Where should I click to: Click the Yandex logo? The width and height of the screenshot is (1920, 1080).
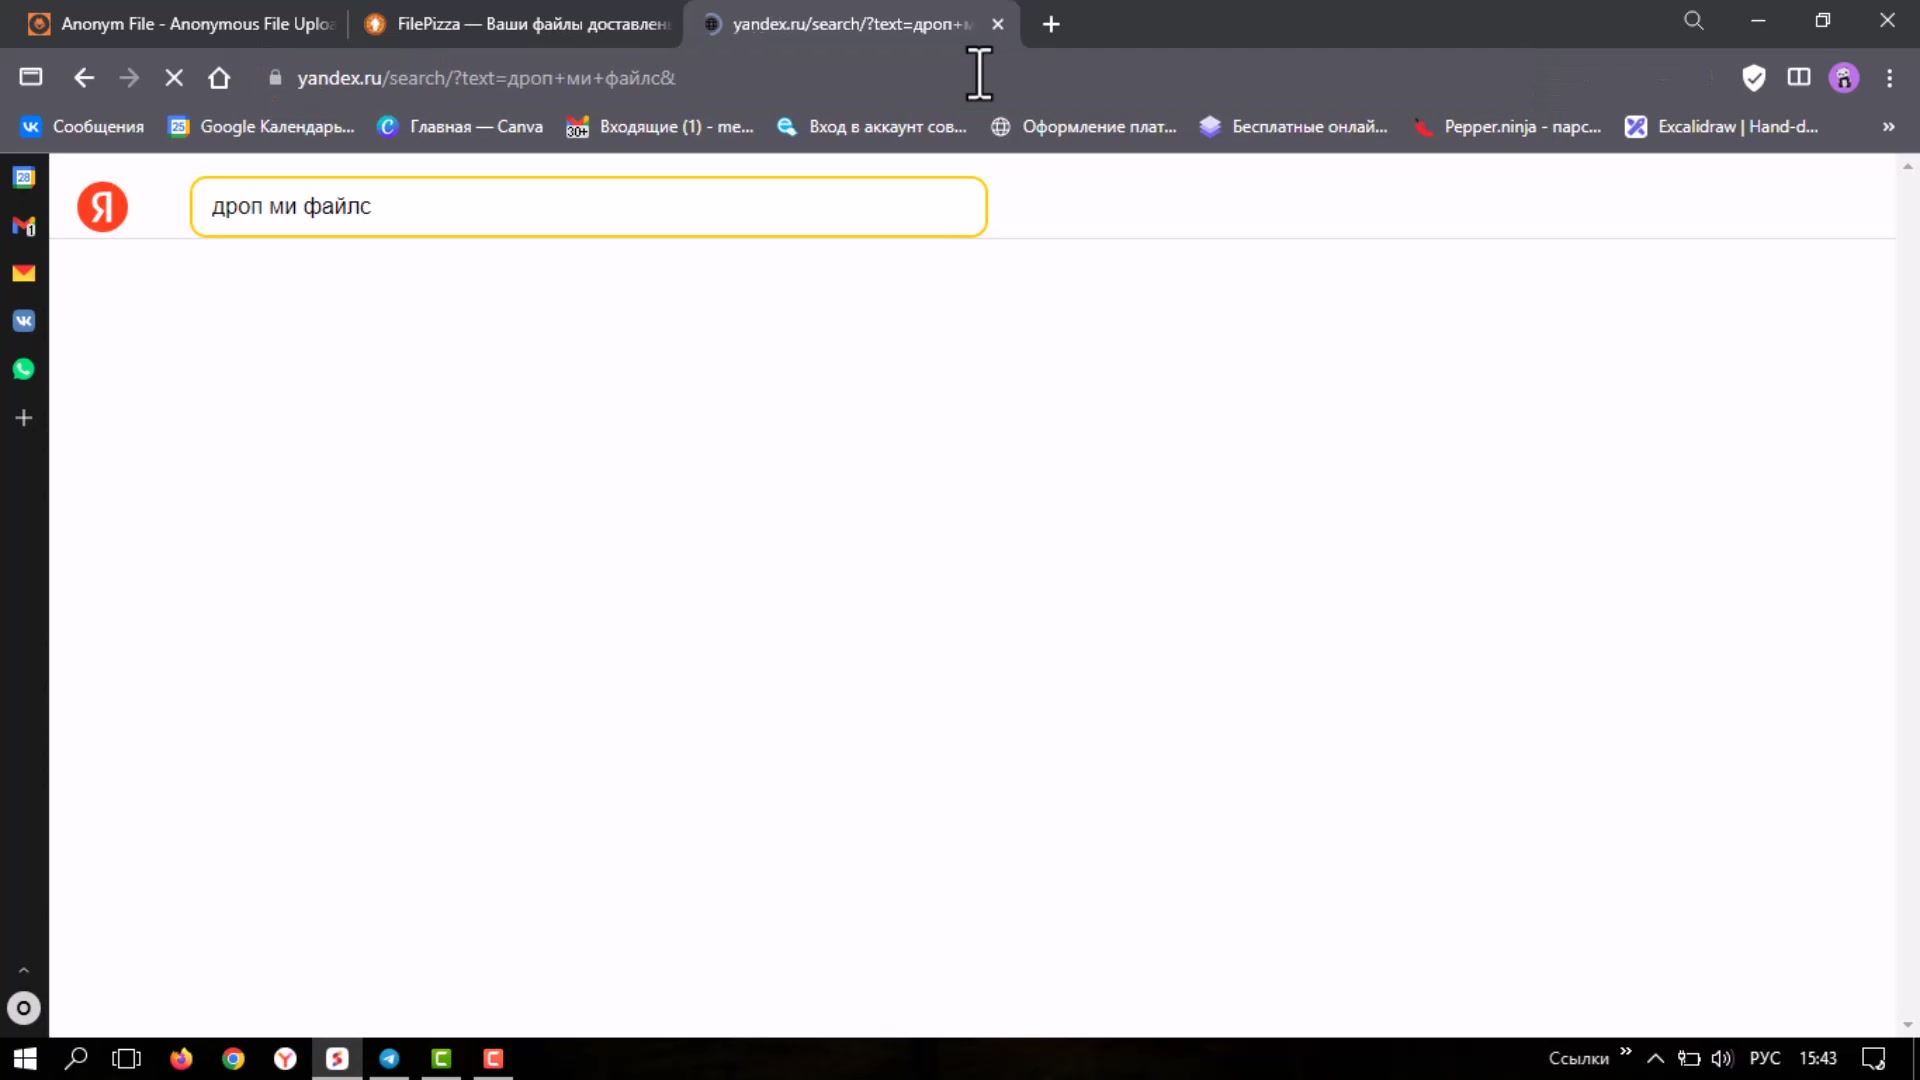[102, 207]
